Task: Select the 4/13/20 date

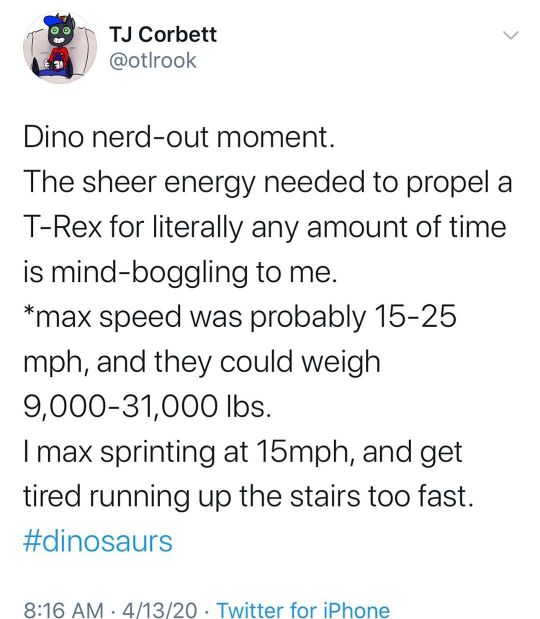Action: (160, 609)
